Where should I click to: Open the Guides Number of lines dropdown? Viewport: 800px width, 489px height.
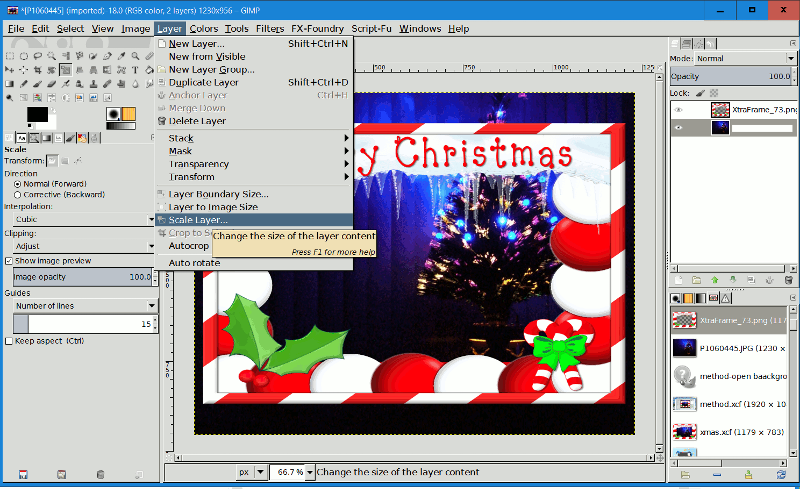[x=85, y=306]
